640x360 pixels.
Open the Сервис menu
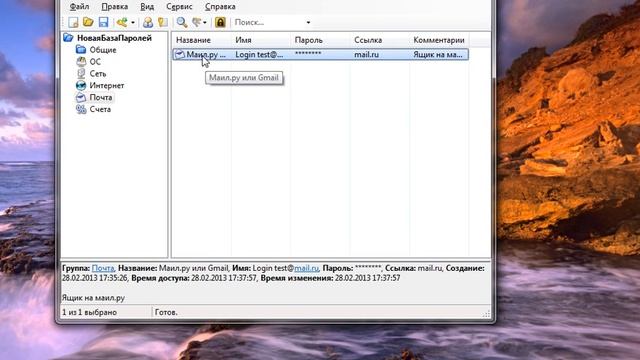coord(179,7)
